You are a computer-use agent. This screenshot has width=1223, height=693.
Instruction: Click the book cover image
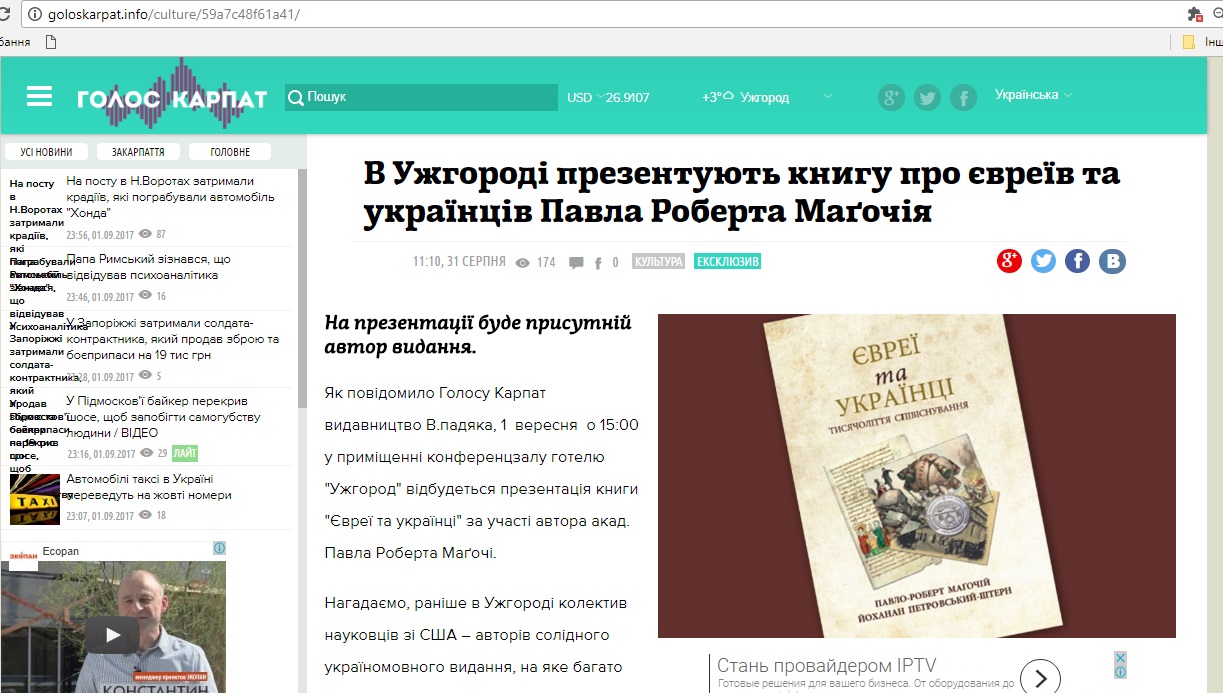pos(916,476)
